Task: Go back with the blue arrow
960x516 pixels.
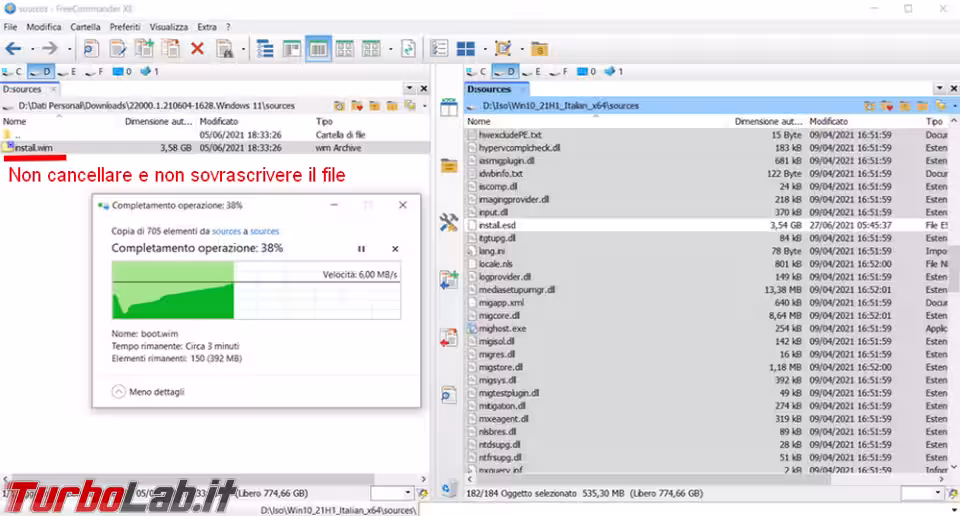Action: [x=14, y=48]
